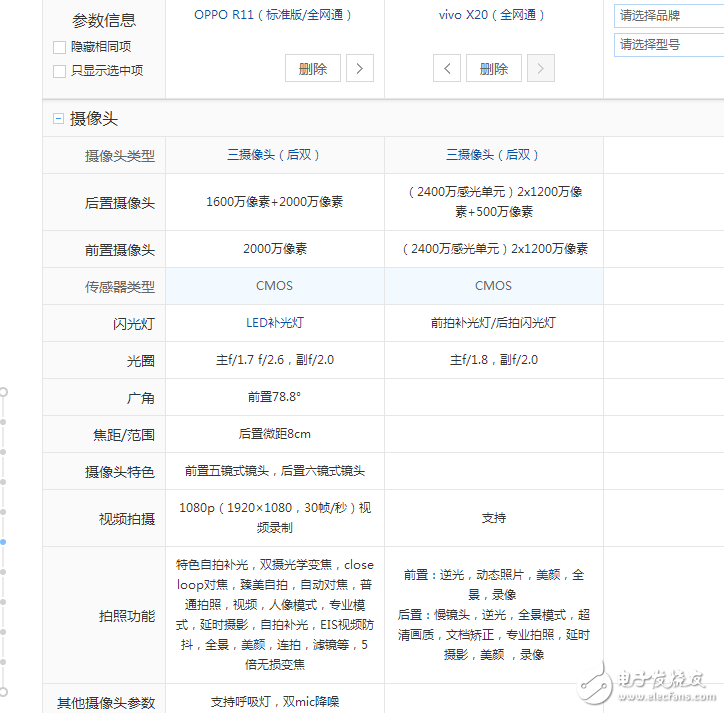Select the 拍照功能 row label
724x713 pixels.
[127, 616]
